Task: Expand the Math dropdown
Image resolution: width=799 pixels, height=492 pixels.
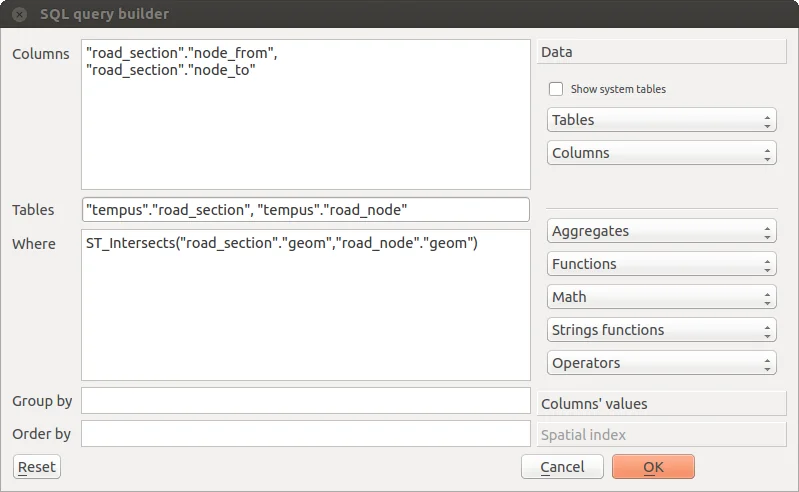Action: tap(661, 297)
